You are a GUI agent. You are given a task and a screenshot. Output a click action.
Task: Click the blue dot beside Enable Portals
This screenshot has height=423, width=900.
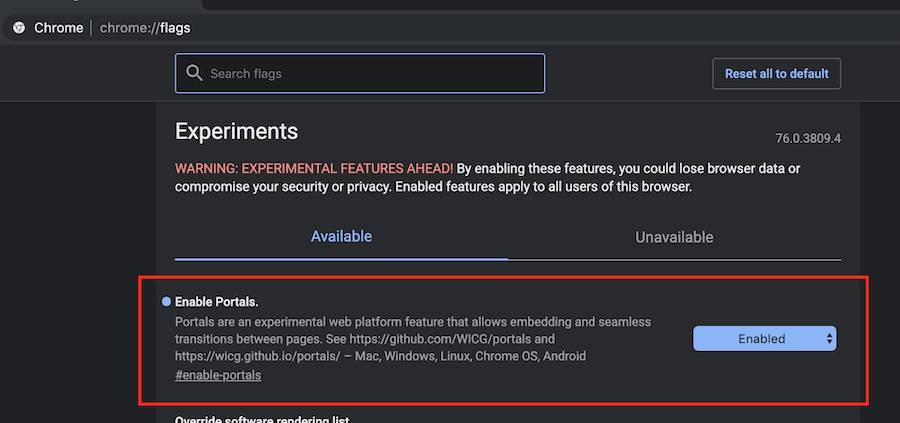click(166, 302)
